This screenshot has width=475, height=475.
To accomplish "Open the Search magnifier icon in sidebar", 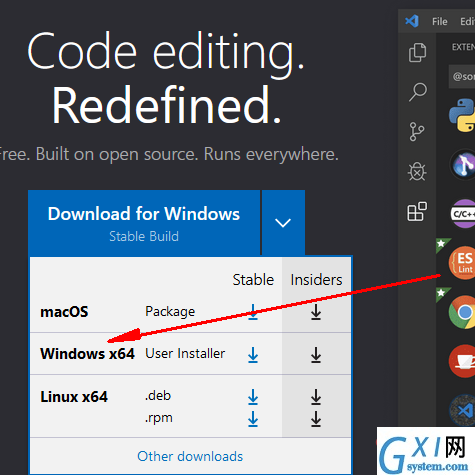I will click(418, 92).
